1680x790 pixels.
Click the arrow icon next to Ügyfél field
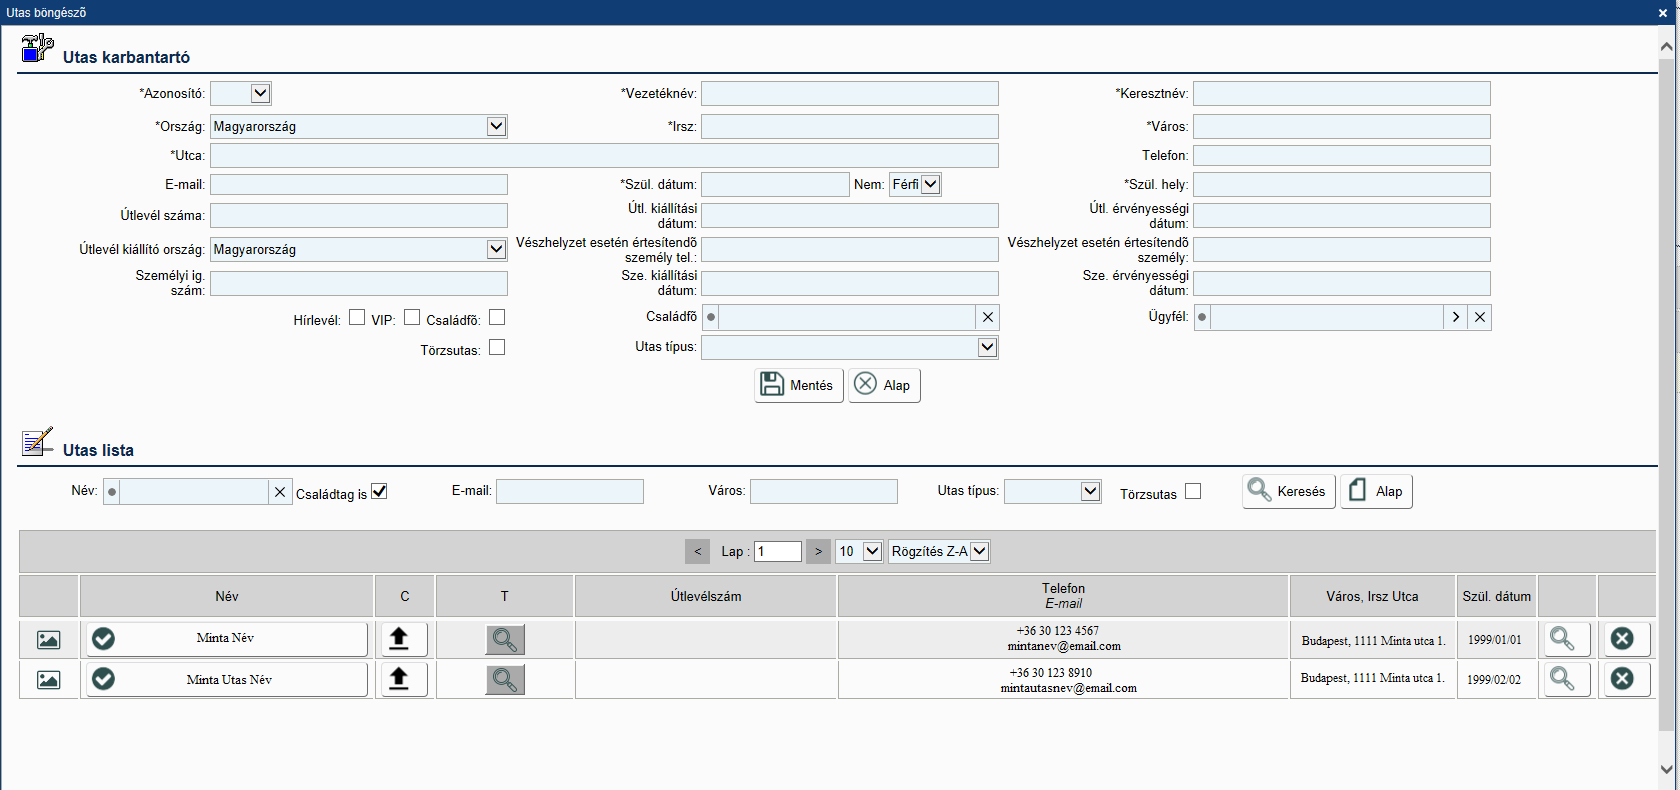(x=1456, y=317)
